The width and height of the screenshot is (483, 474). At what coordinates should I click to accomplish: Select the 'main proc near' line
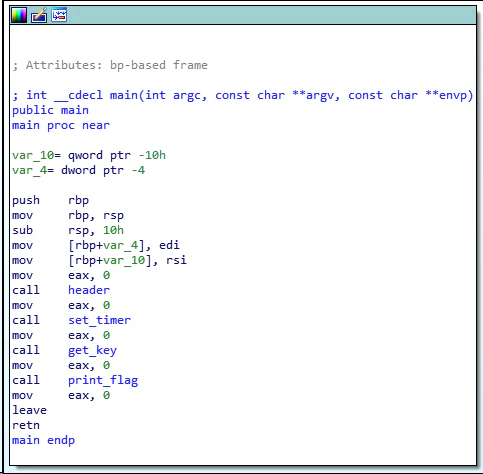click(61, 126)
